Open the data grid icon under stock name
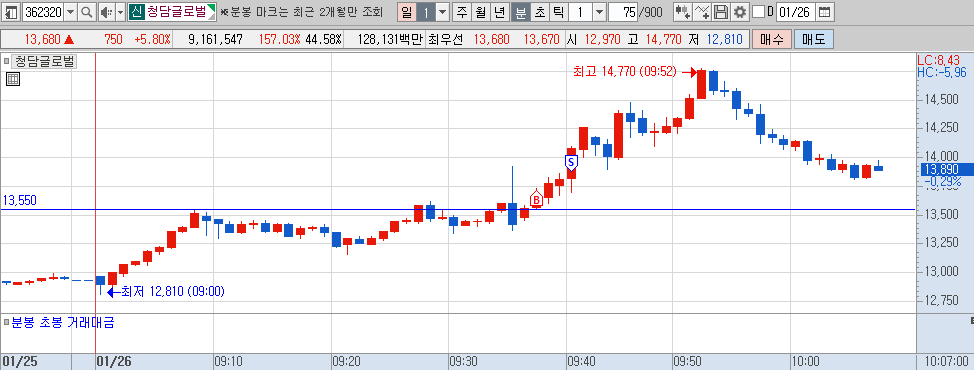 [x=13, y=79]
